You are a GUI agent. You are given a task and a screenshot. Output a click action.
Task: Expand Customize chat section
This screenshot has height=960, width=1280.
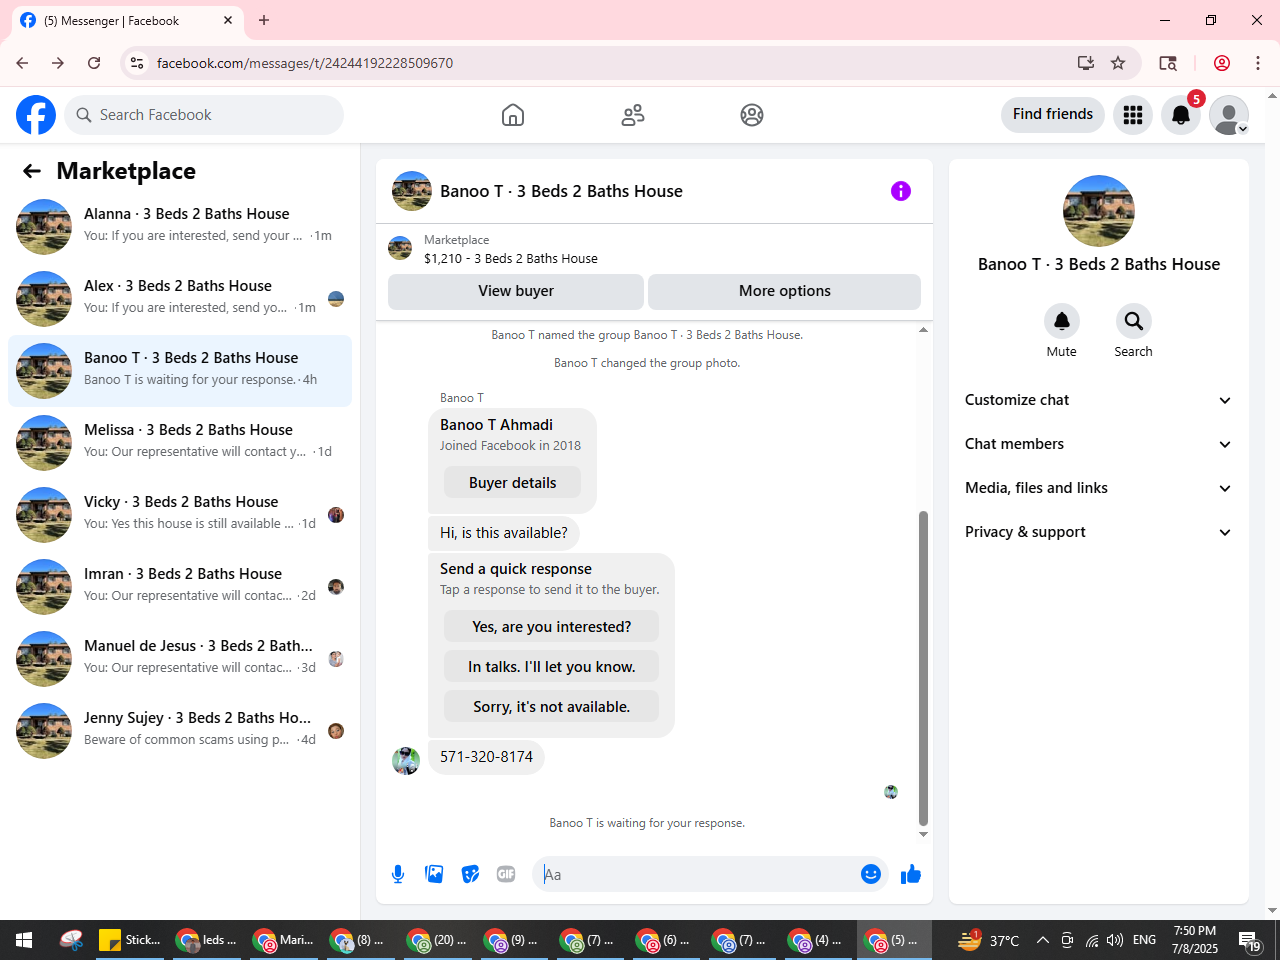pos(1099,400)
